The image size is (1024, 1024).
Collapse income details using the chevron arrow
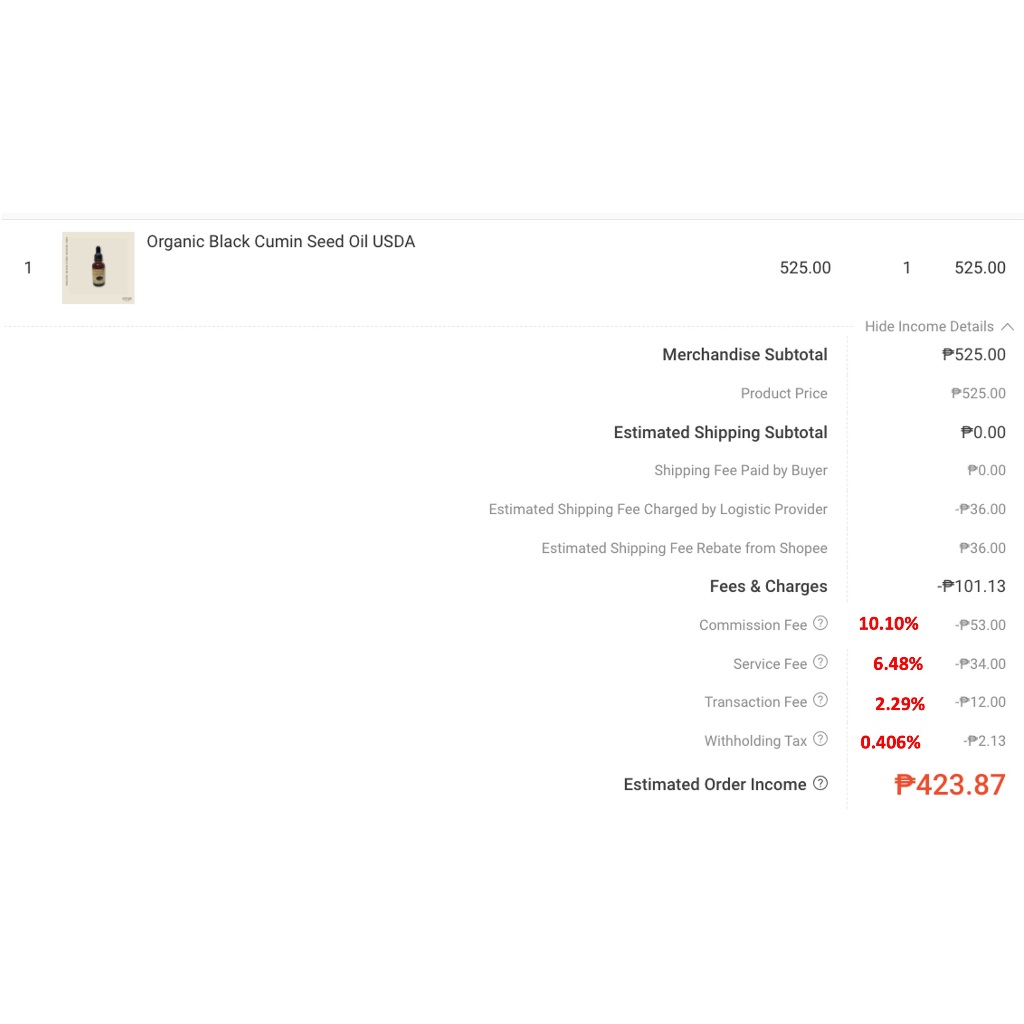tap(1007, 326)
